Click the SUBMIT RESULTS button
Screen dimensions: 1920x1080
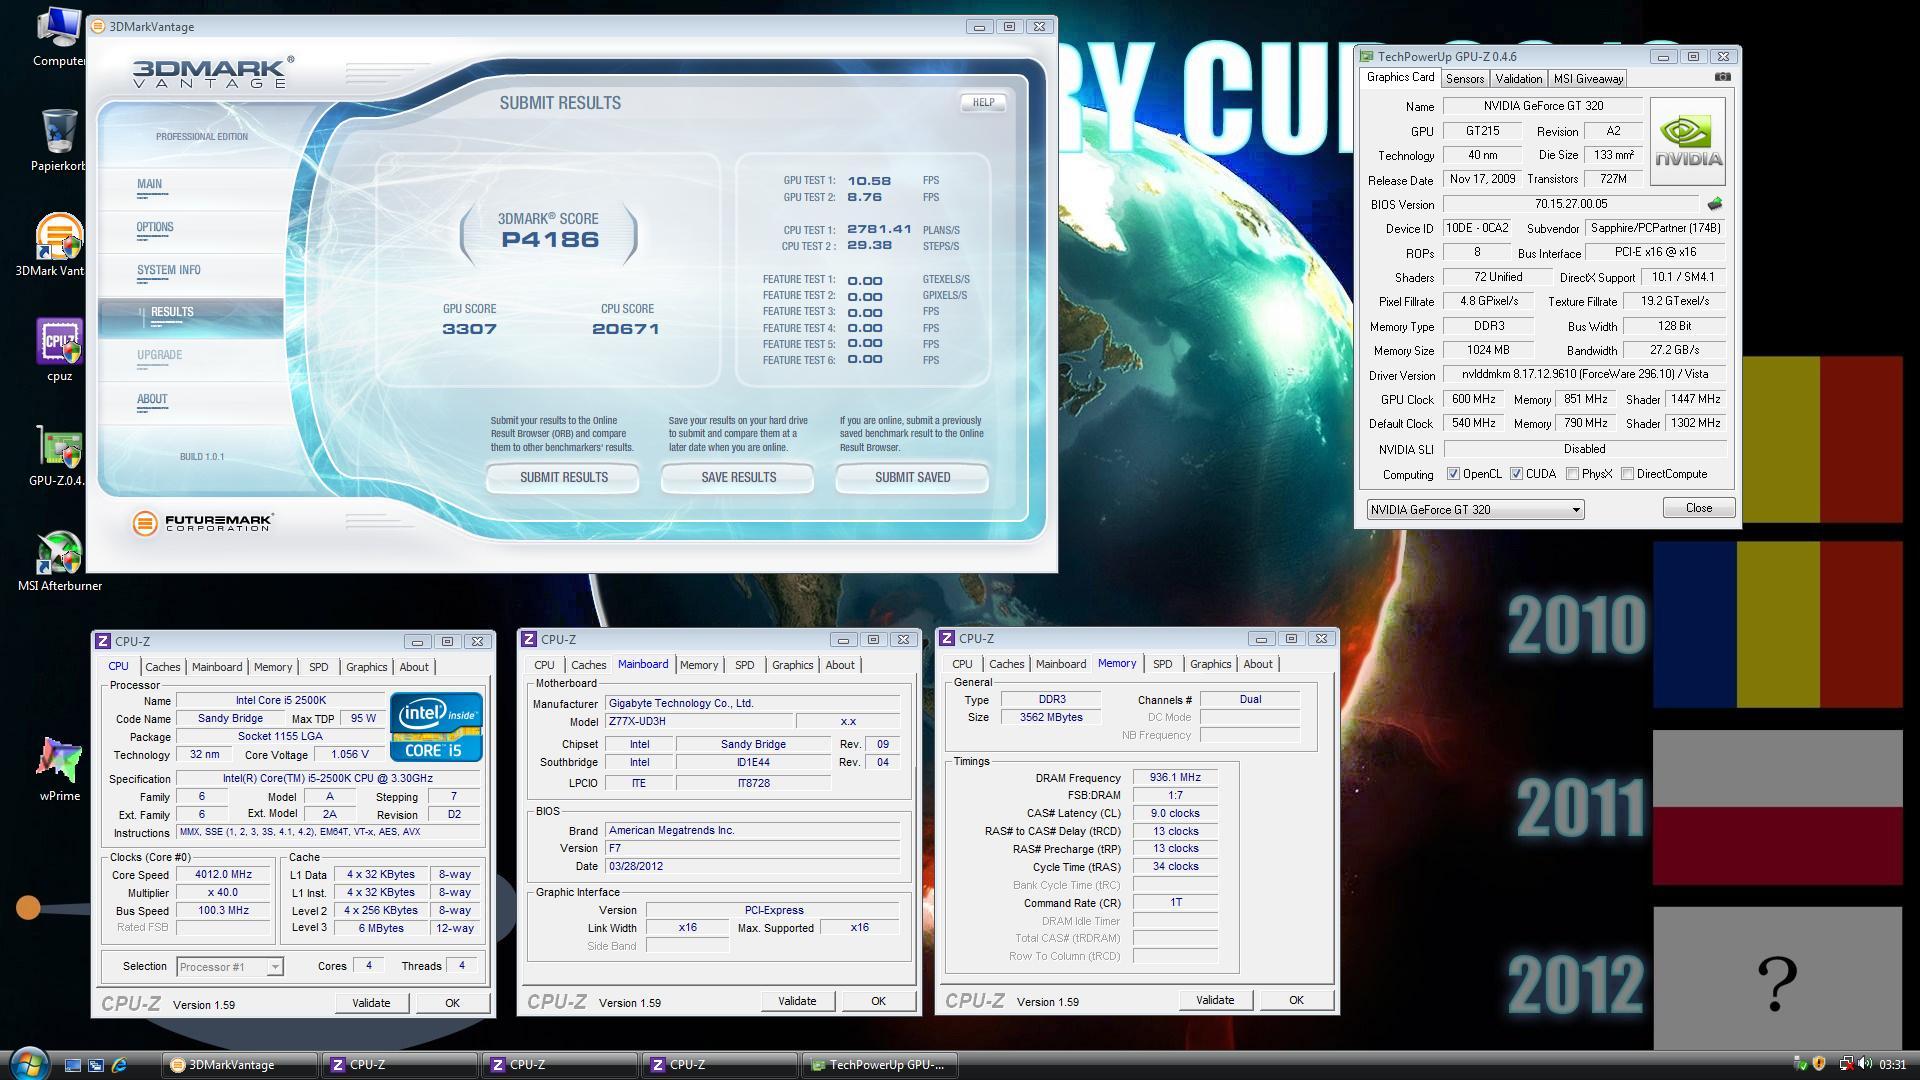point(563,477)
